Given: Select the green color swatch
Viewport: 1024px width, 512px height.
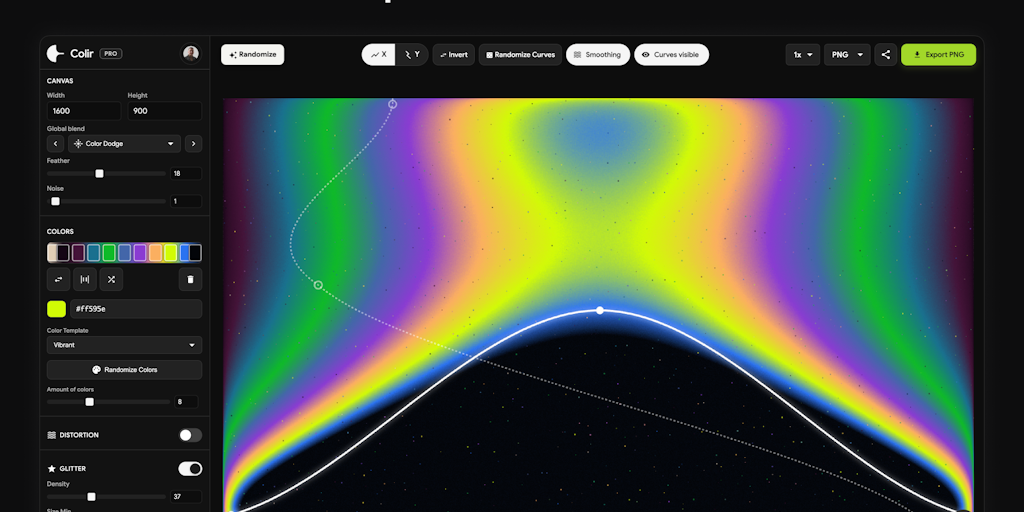Looking at the screenshot, I should (109, 253).
